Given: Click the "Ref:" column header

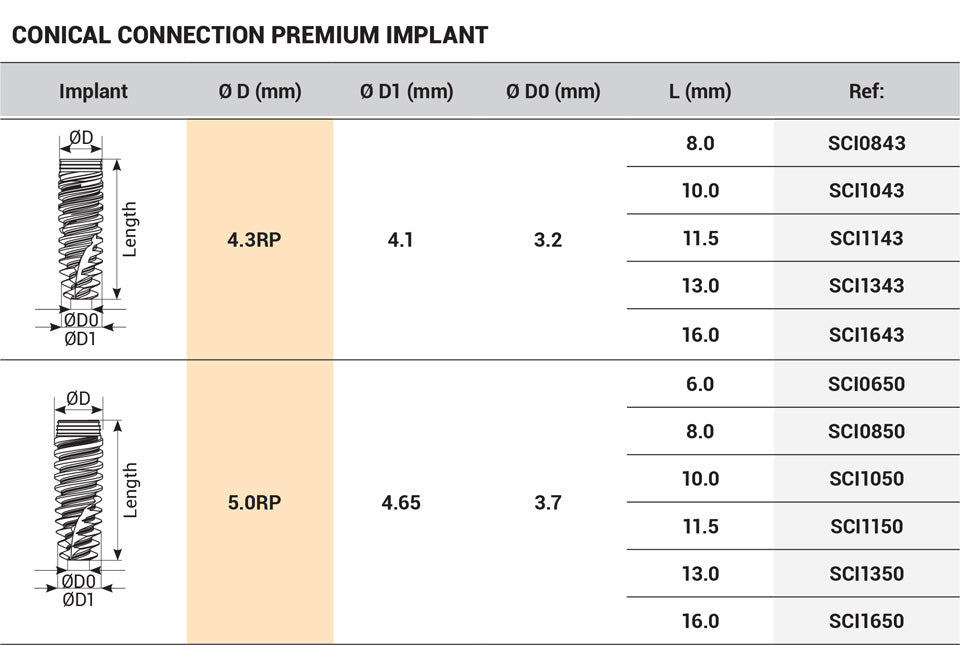Looking at the screenshot, I should pos(866,92).
